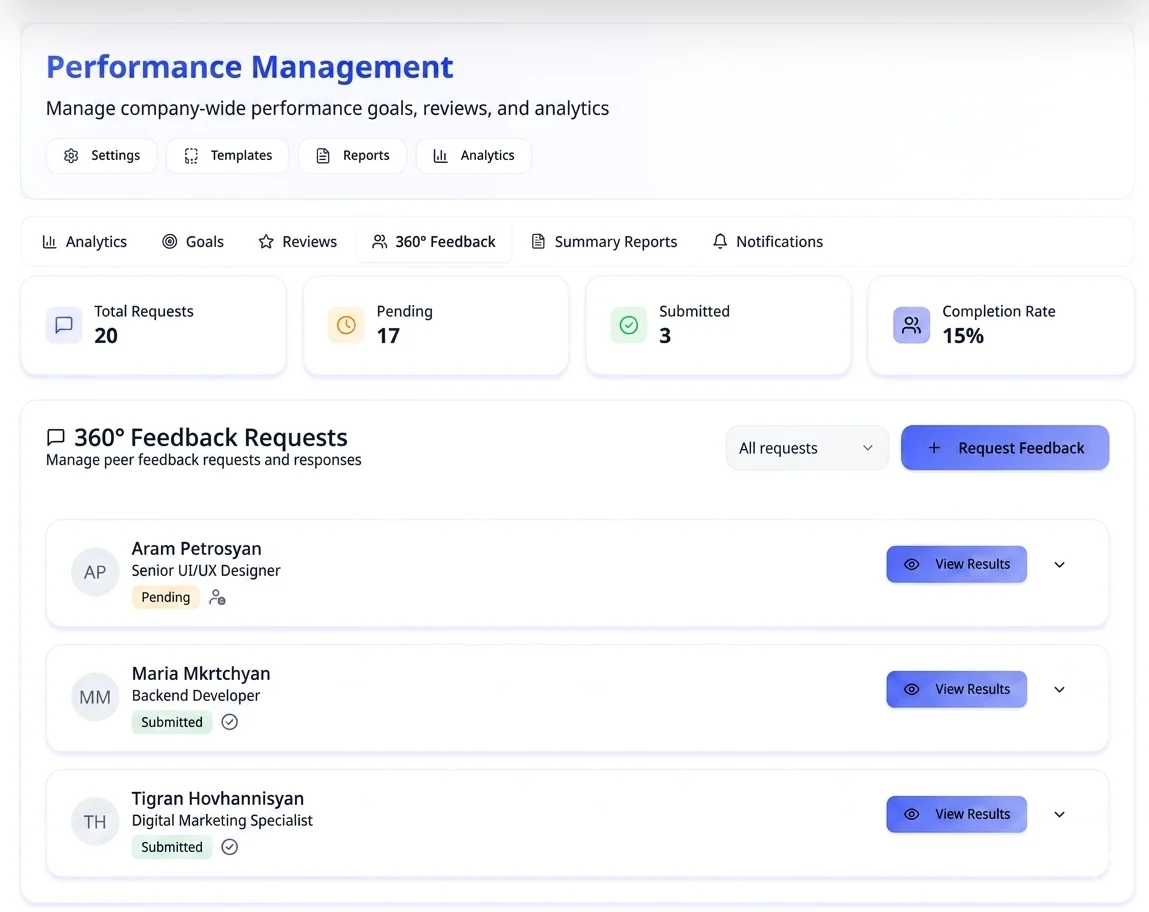The image size is (1149, 912).
Task: Click the Pending count 17
Action: pyautogui.click(x=388, y=335)
